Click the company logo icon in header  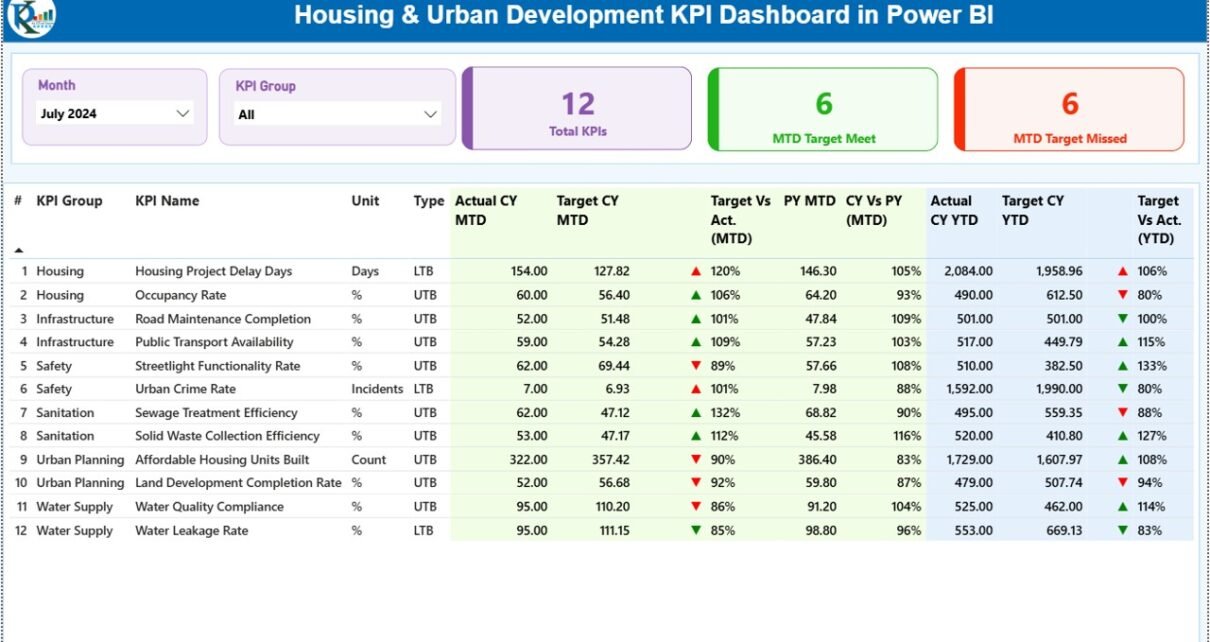click(x=30, y=17)
